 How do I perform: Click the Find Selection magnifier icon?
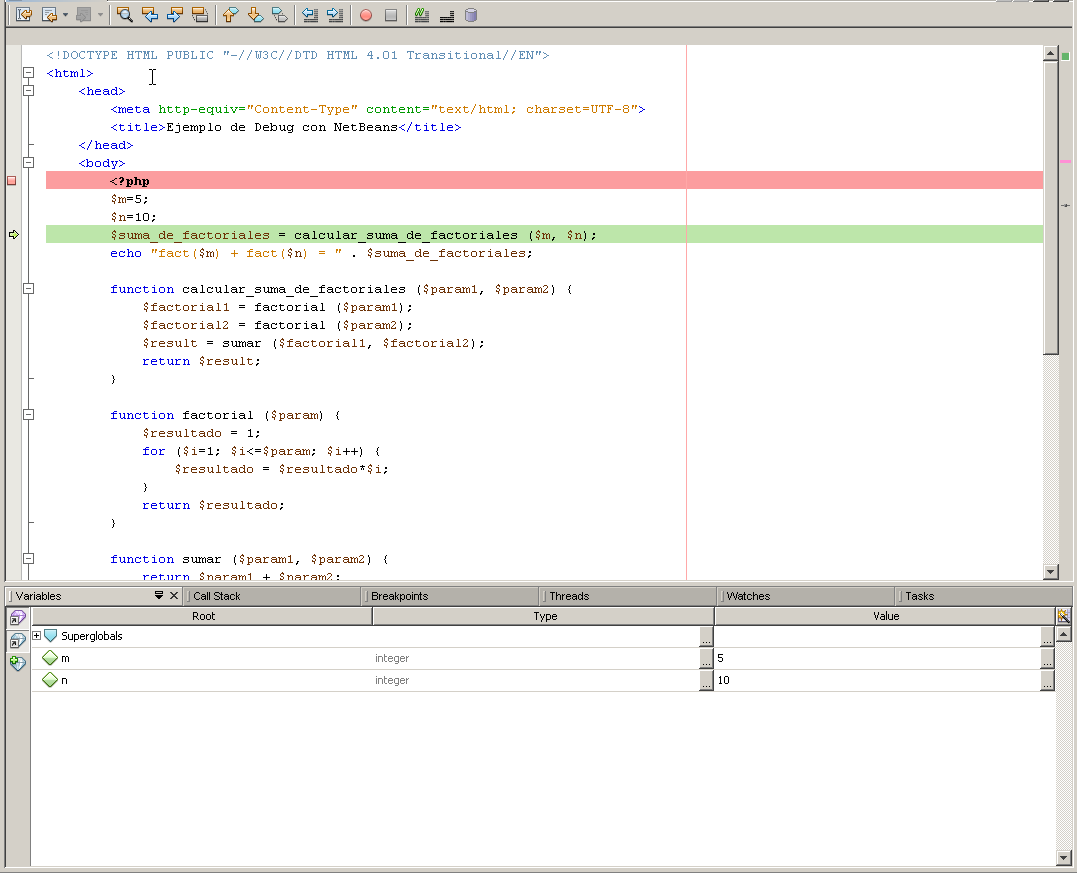(125, 15)
